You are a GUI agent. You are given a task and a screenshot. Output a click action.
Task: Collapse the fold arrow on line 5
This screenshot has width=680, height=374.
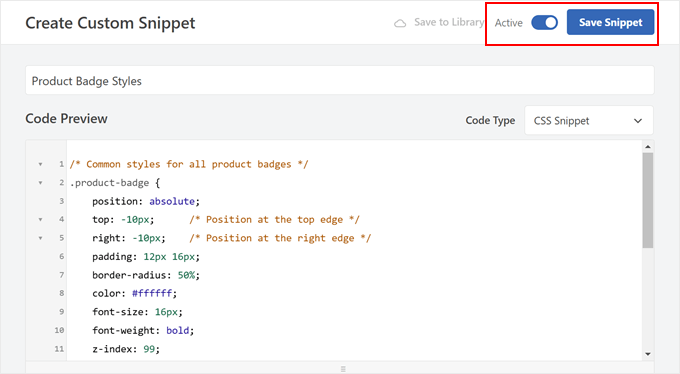(x=40, y=238)
